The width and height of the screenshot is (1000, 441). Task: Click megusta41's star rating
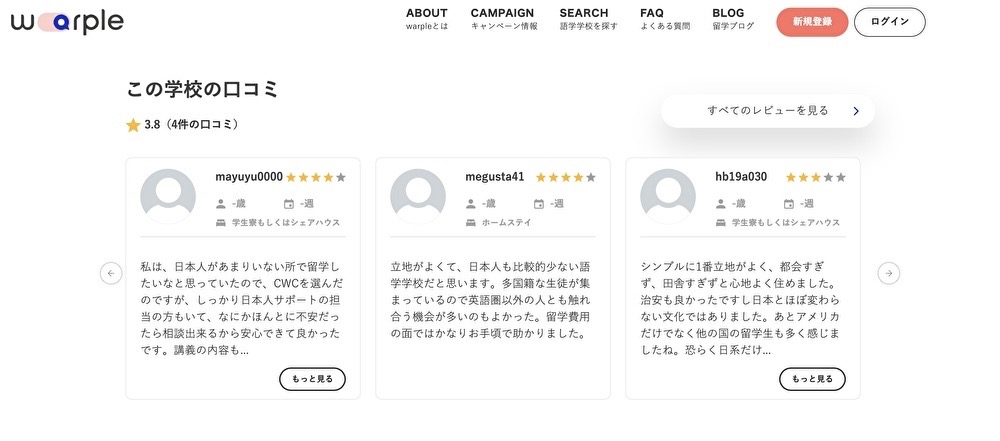(x=566, y=178)
